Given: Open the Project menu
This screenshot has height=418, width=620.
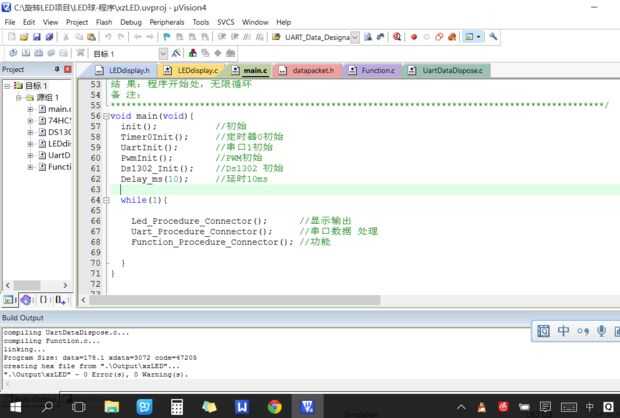Looking at the screenshot, I should [x=77, y=22].
